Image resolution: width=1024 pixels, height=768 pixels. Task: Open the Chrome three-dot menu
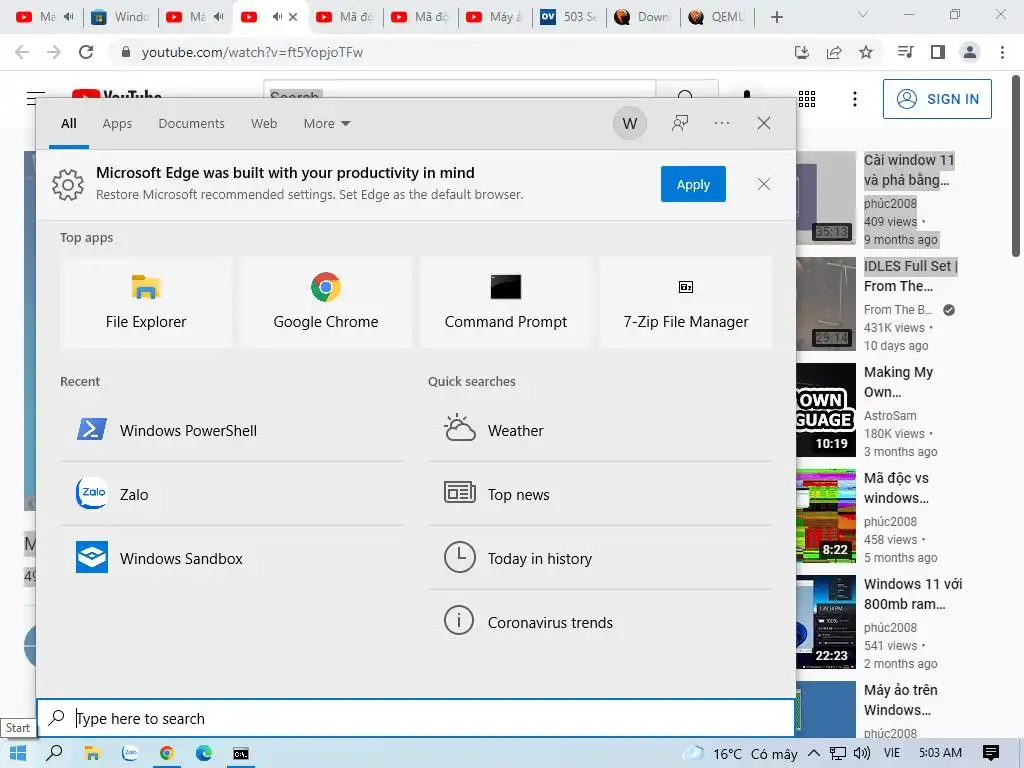(x=1002, y=52)
